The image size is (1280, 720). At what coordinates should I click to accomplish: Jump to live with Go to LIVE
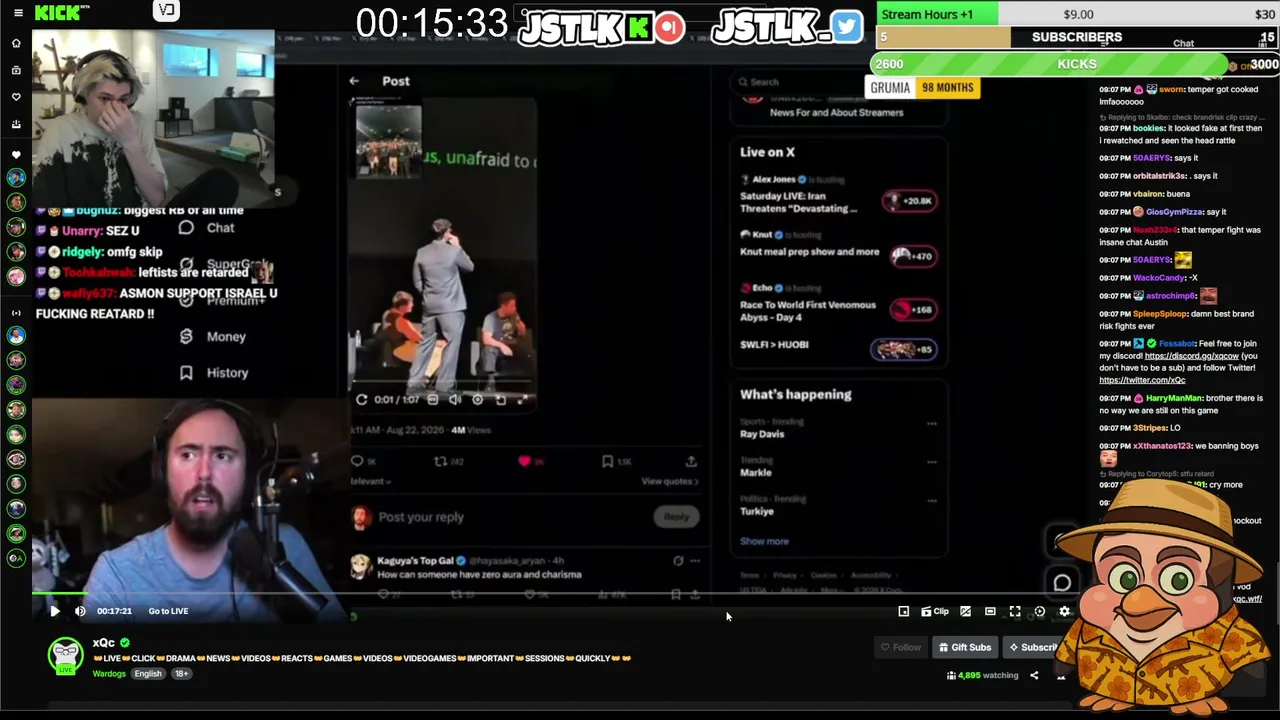[168, 611]
